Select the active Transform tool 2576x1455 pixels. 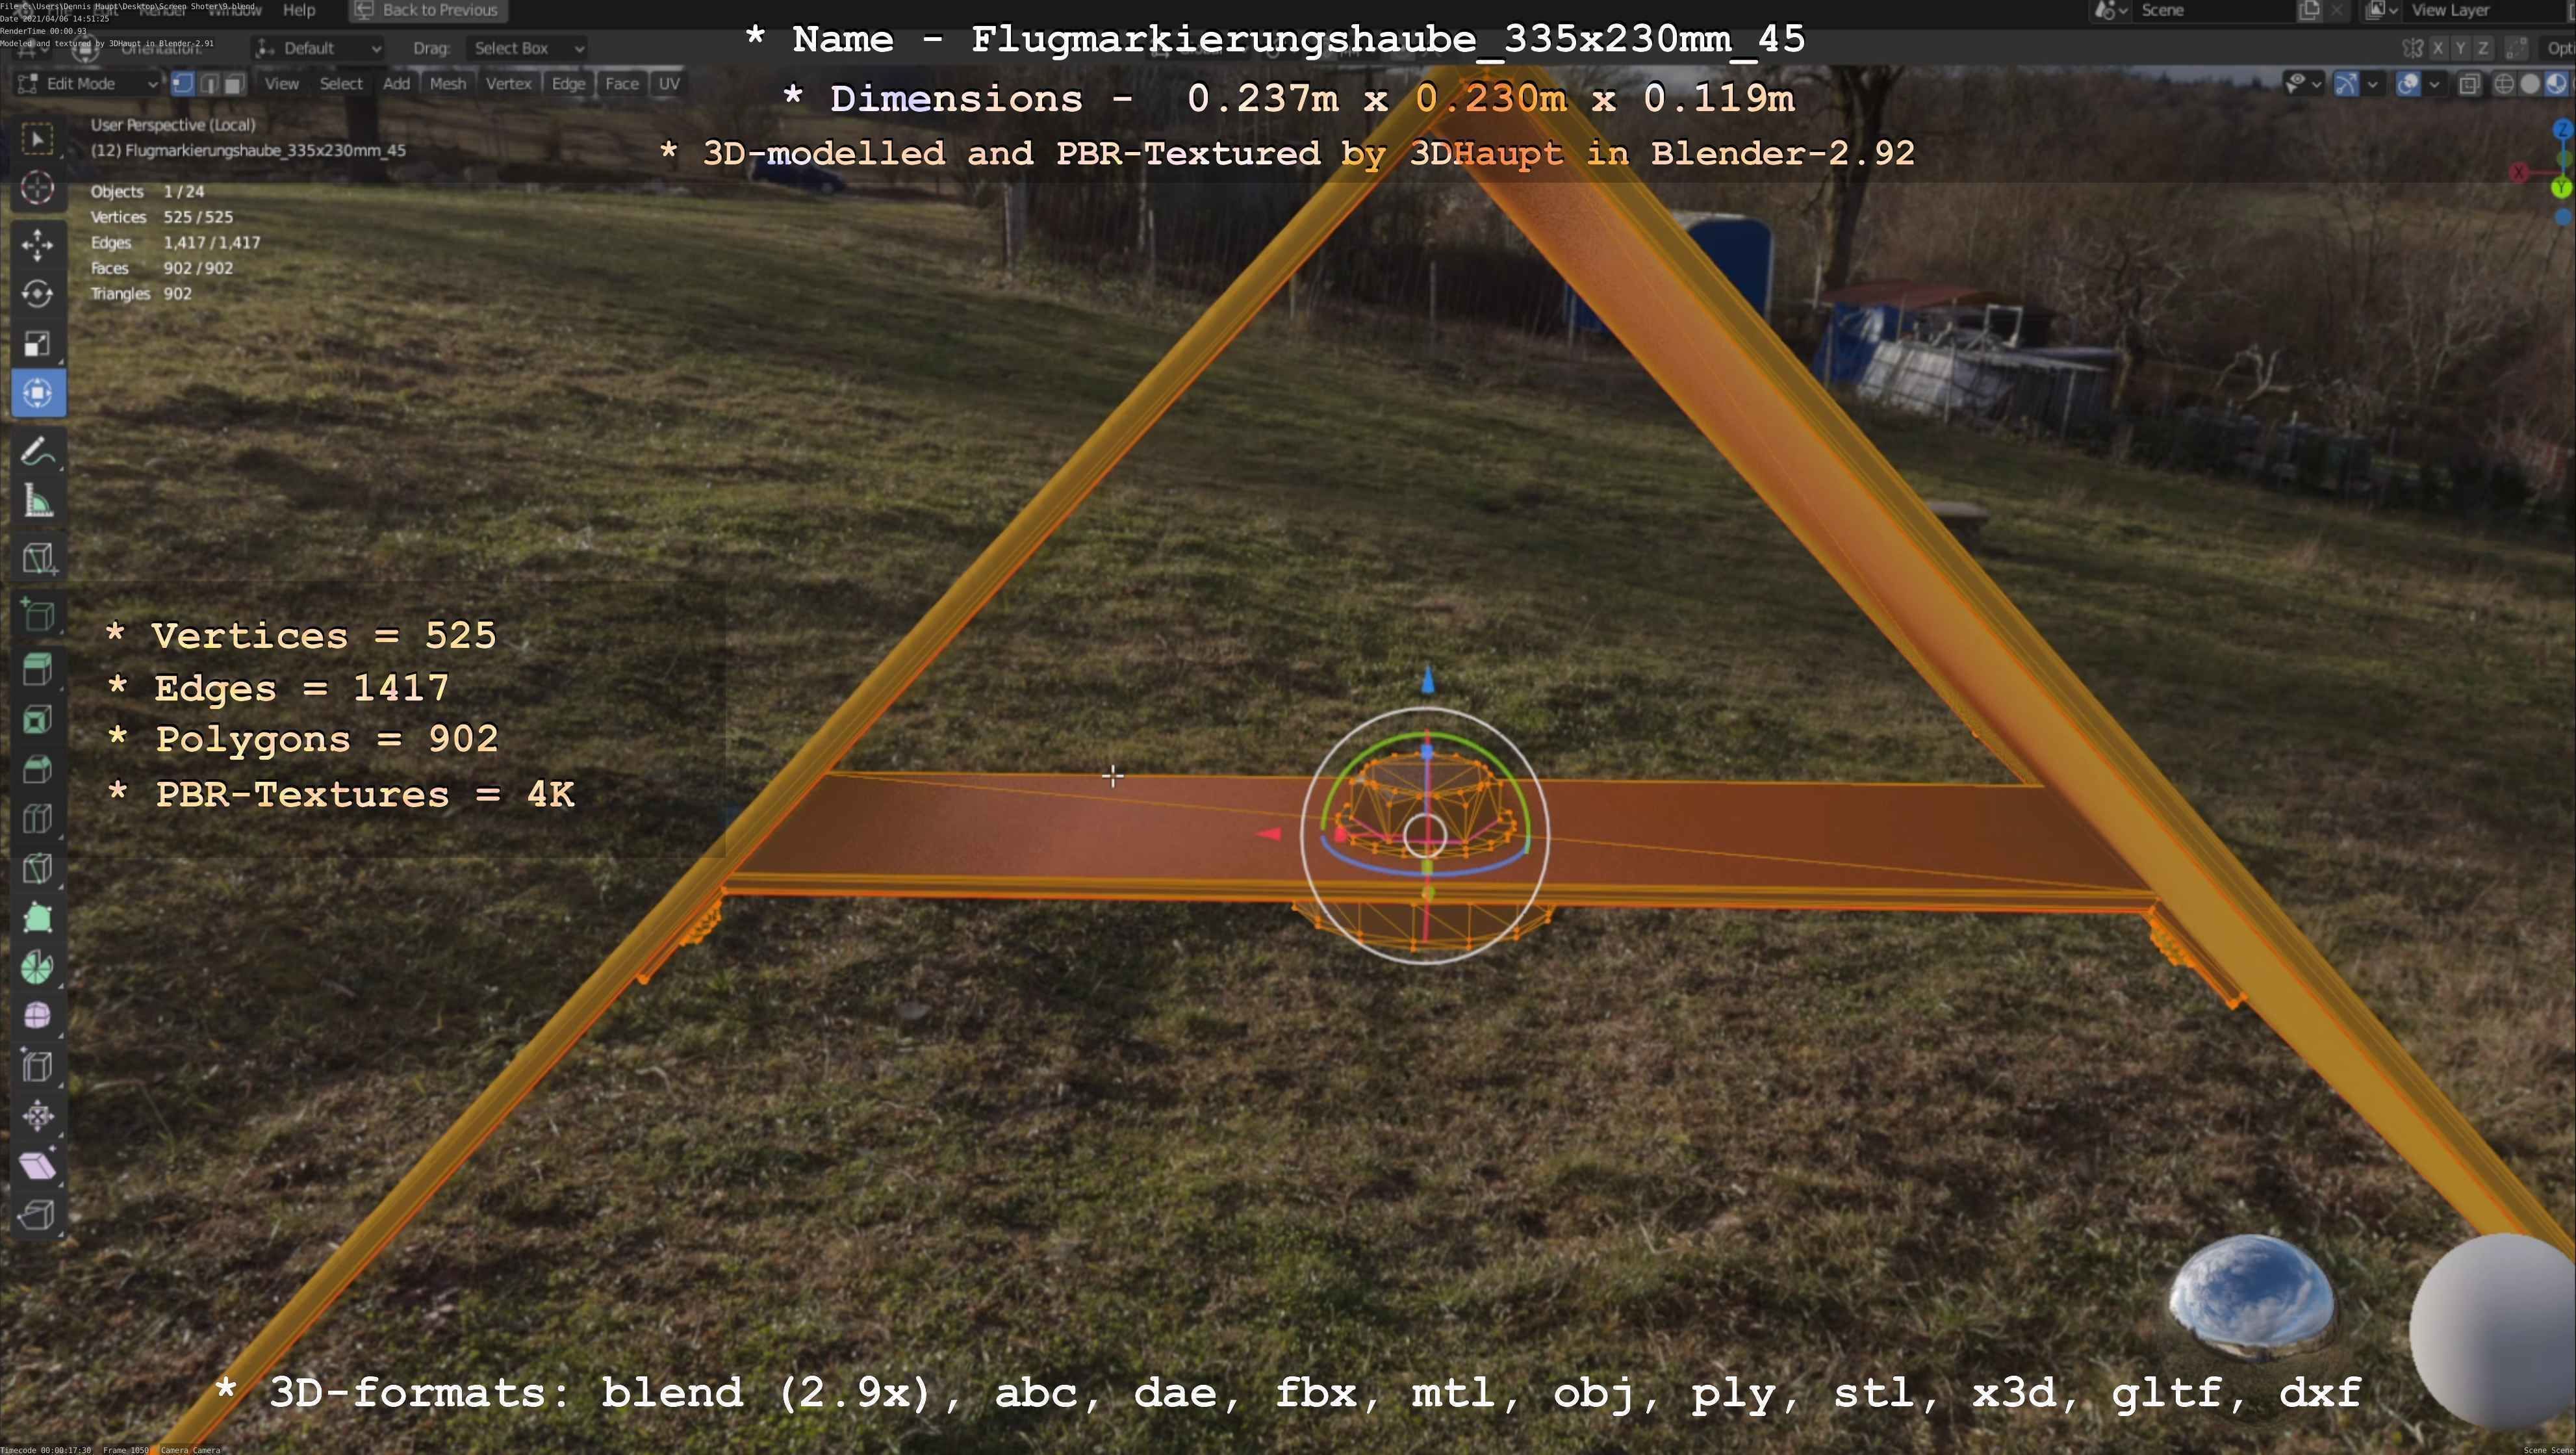point(38,393)
